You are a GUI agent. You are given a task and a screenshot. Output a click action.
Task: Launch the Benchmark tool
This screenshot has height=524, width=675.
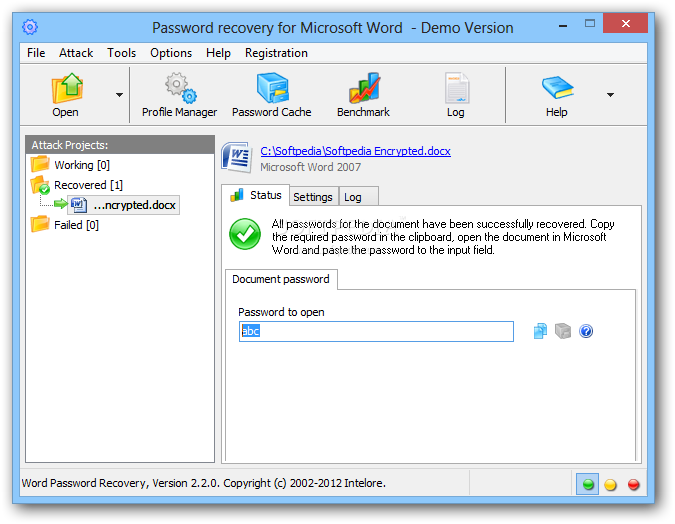click(363, 95)
